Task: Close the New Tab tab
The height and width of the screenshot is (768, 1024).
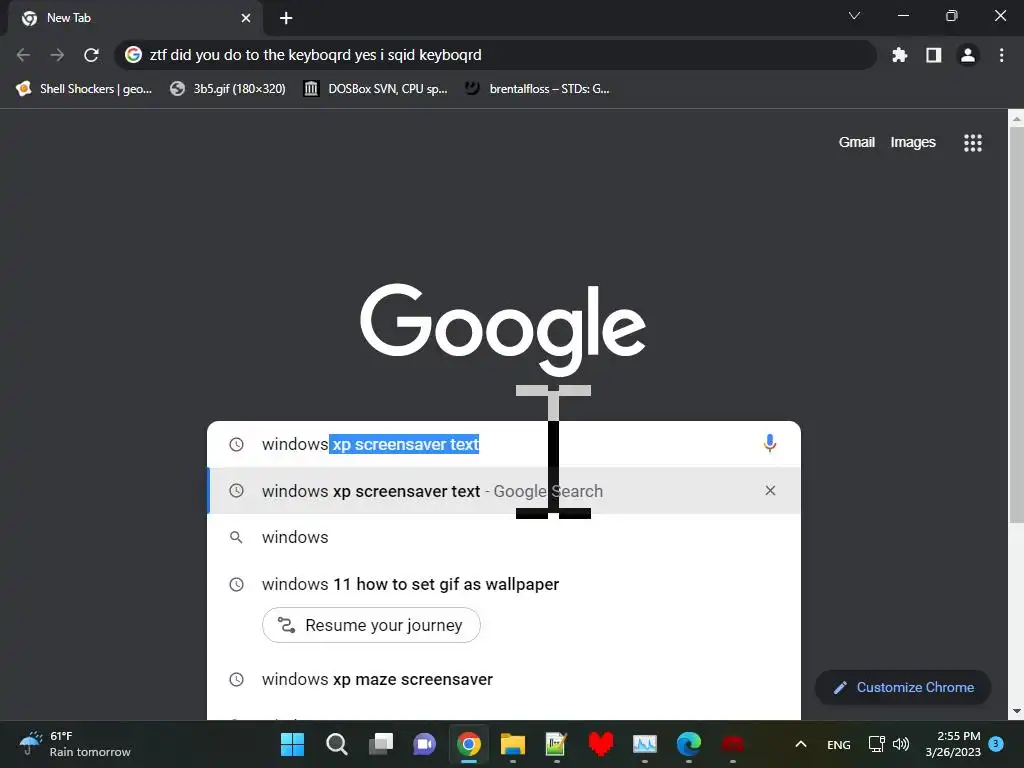Action: (246, 18)
